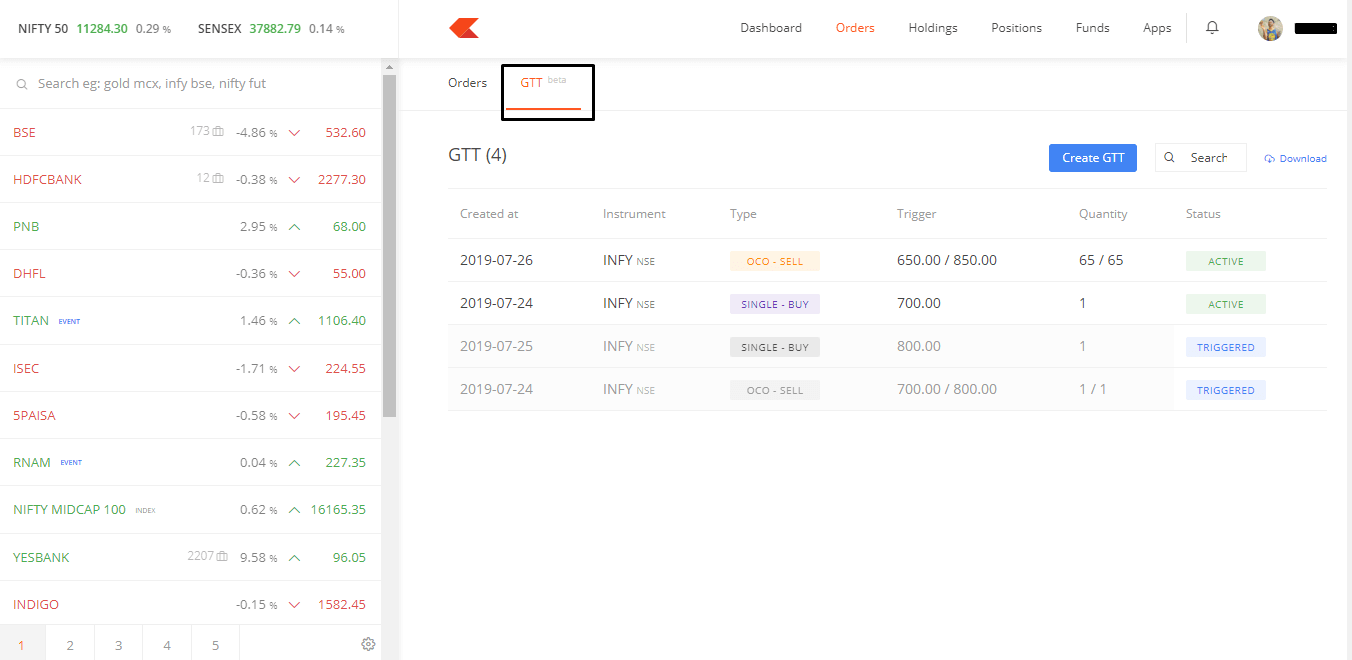Open the user profile avatar

point(1270,28)
